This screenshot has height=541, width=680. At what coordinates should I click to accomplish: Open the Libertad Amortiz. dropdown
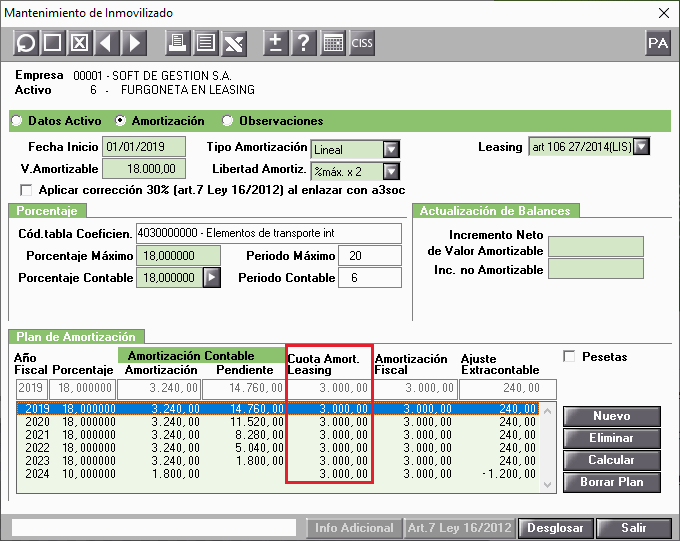coord(391,171)
